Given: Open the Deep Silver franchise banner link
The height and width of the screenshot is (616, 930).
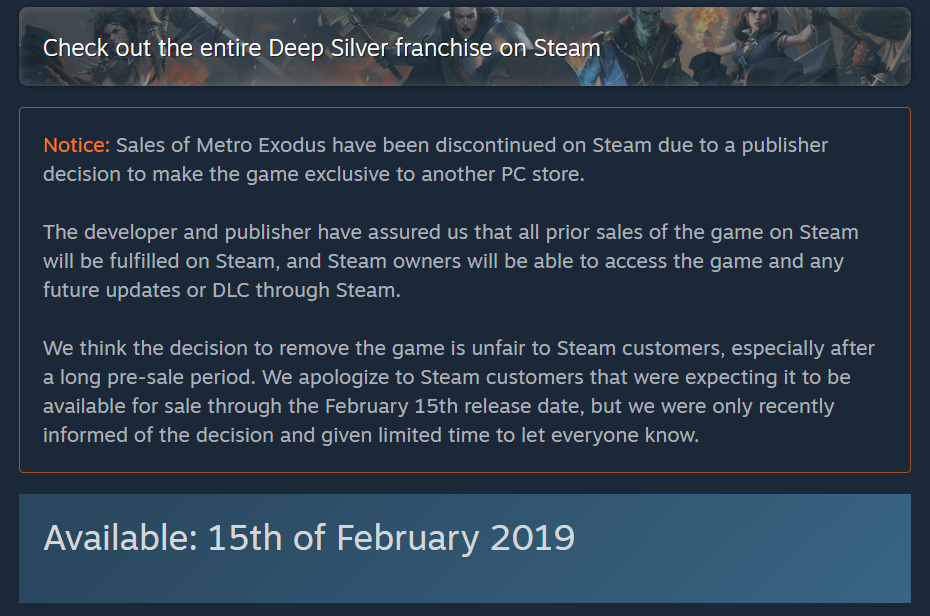Looking at the screenshot, I should (x=464, y=46).
